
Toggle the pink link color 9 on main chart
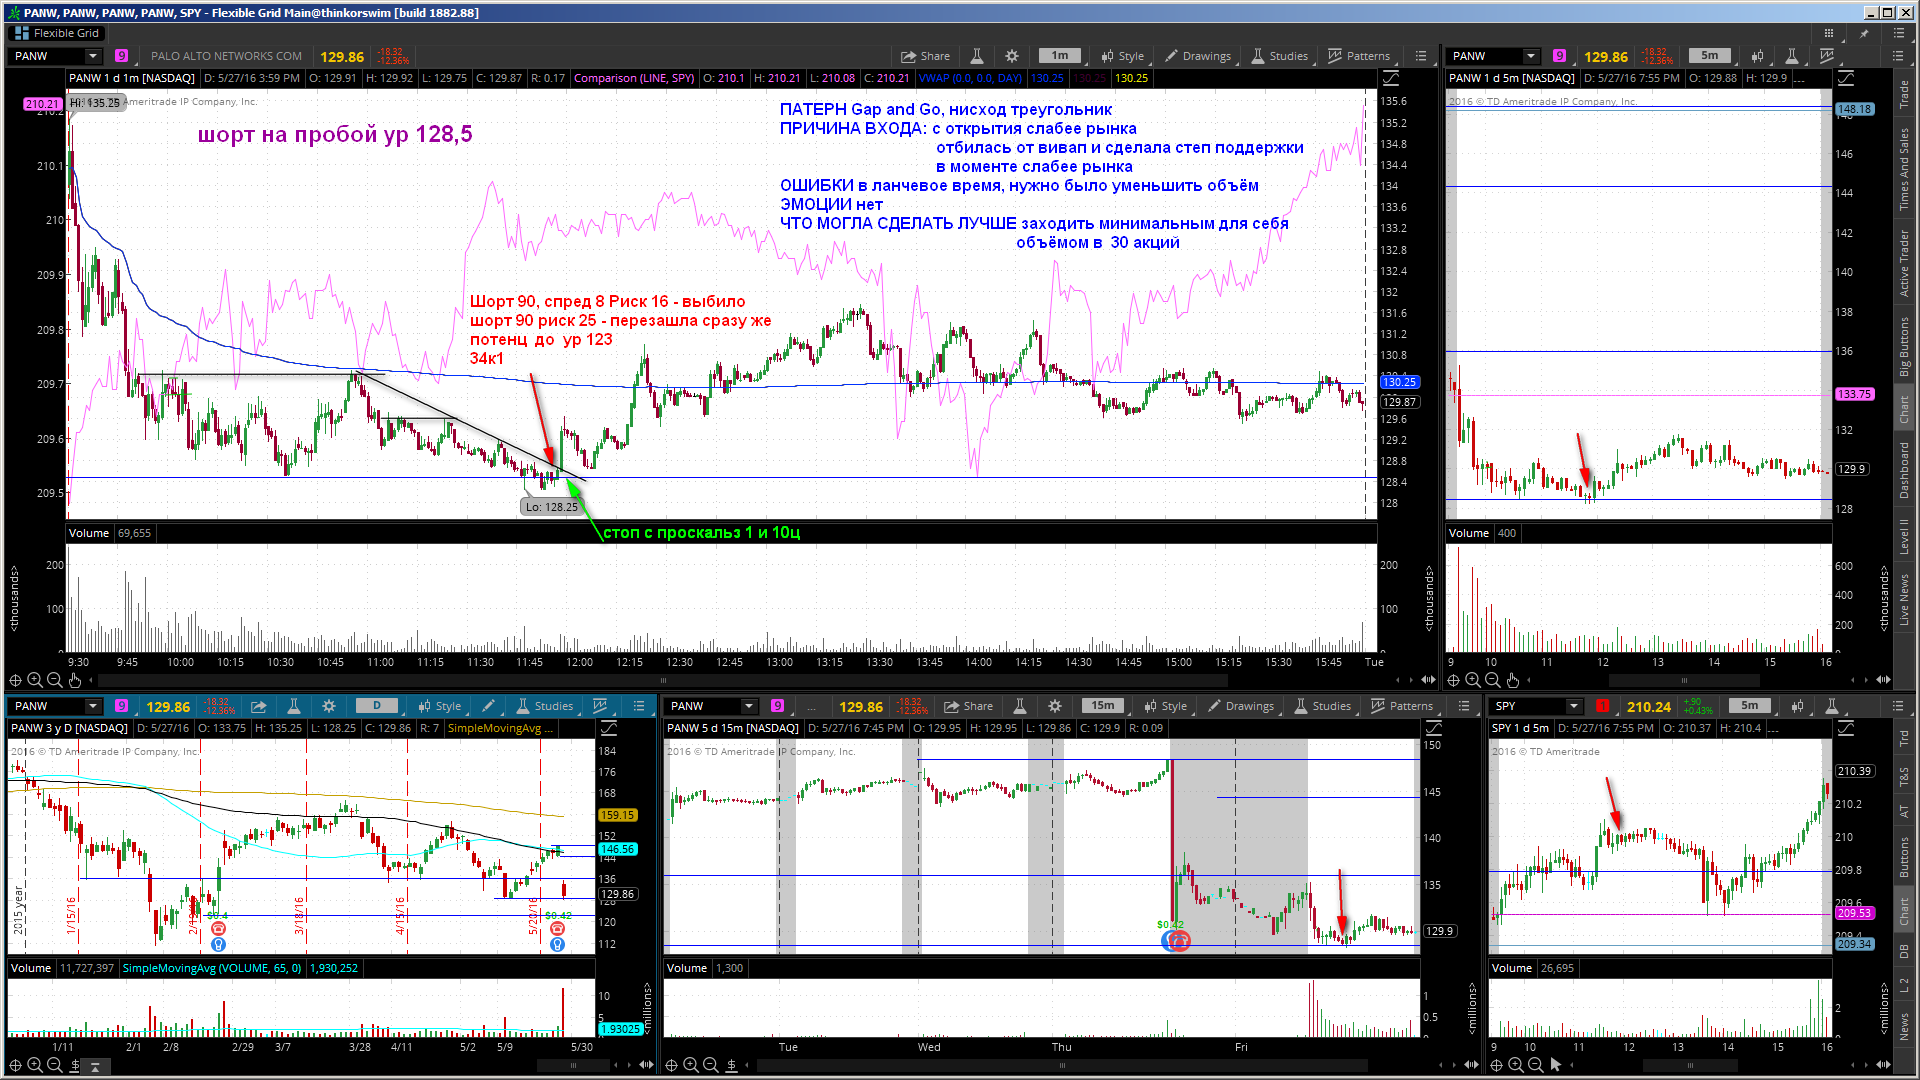tap(121, 56)
